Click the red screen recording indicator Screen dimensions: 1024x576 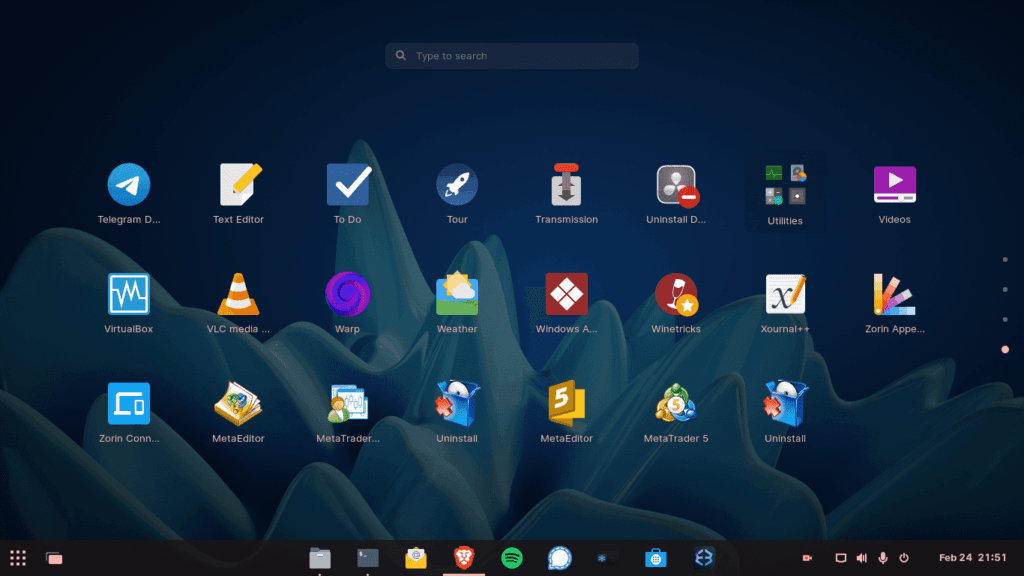pos(807,558)
